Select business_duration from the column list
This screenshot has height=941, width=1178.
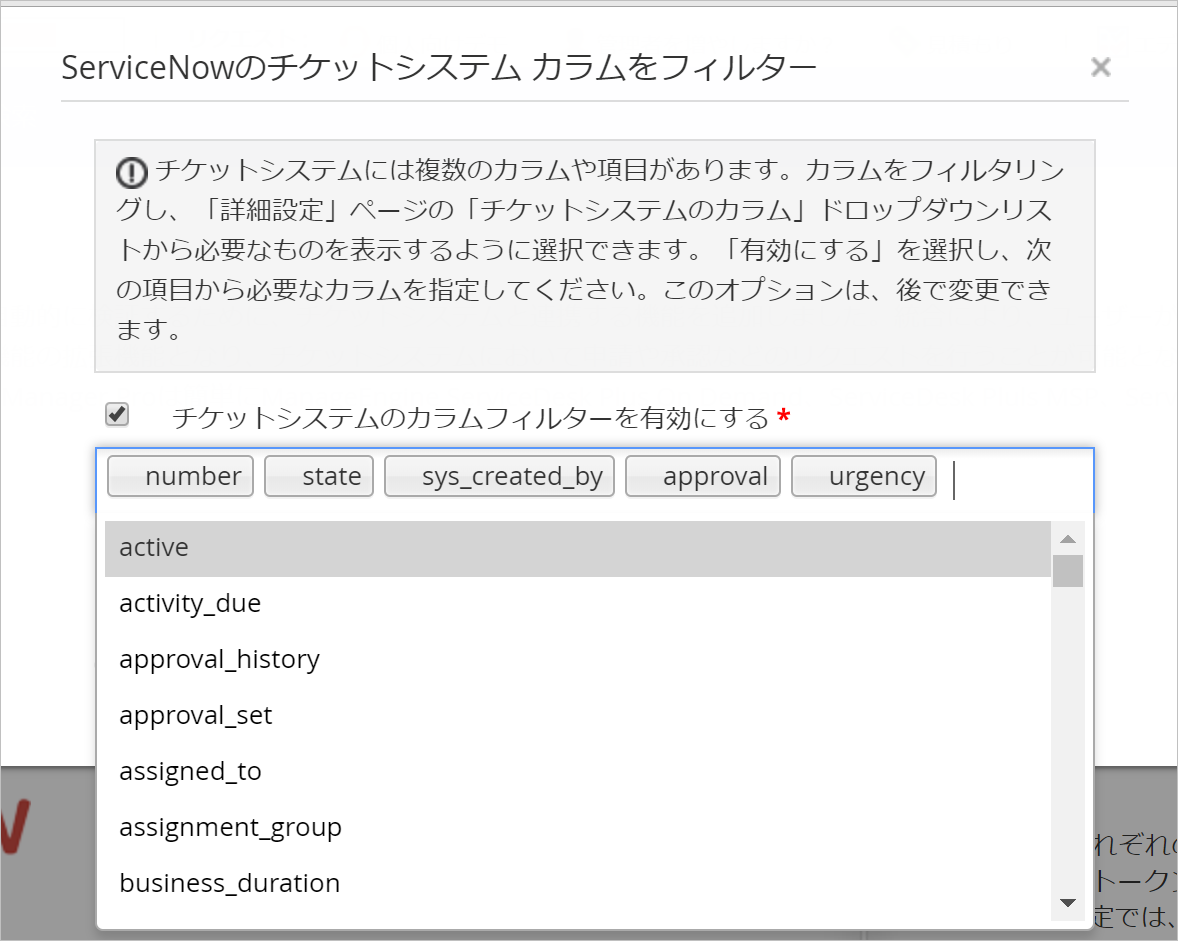[577, 883]
